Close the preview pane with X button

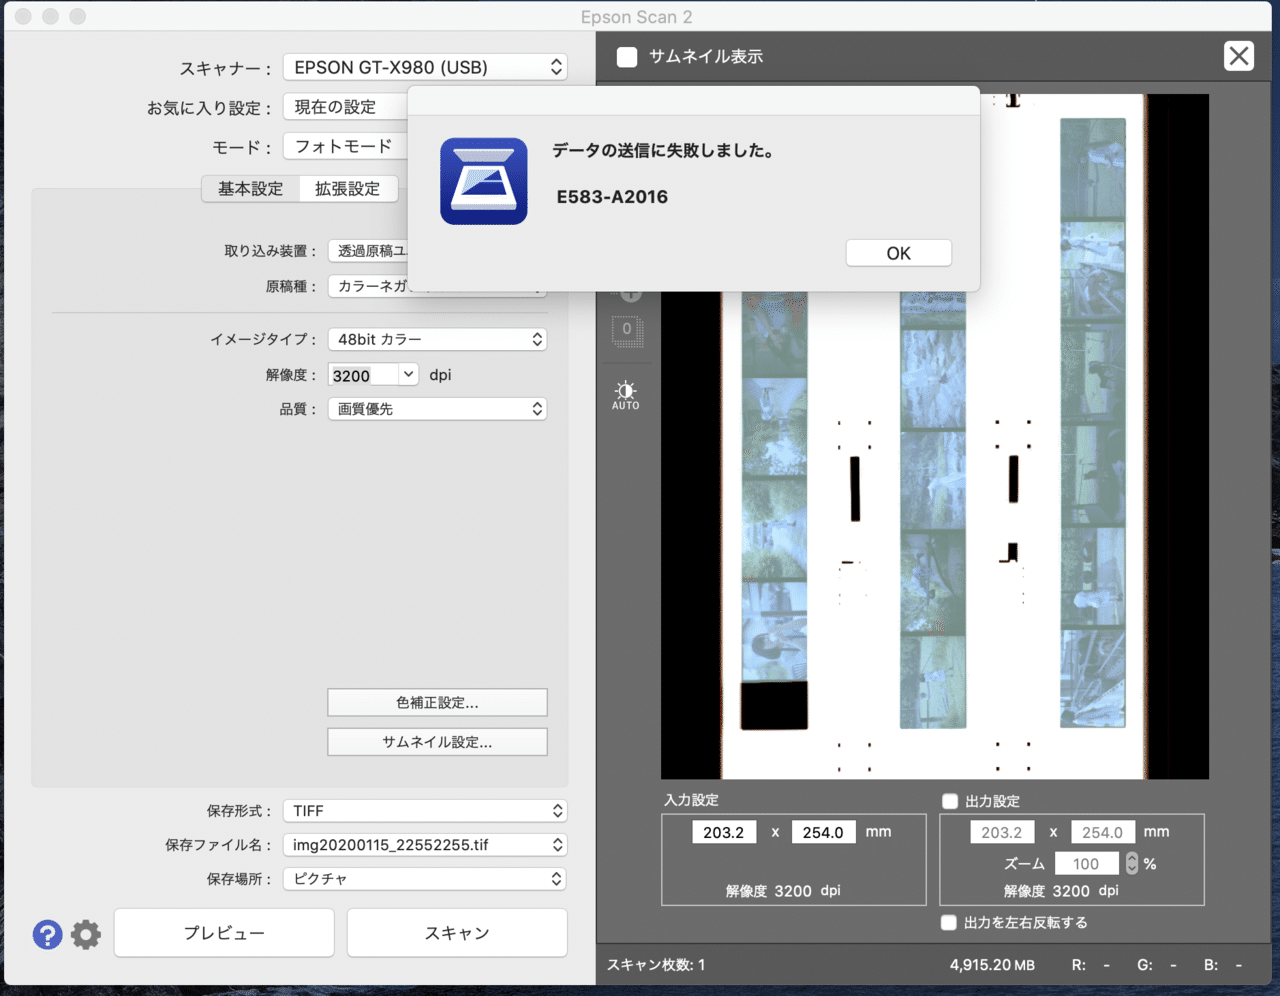pyautogui.click(x=1239, y=56)
